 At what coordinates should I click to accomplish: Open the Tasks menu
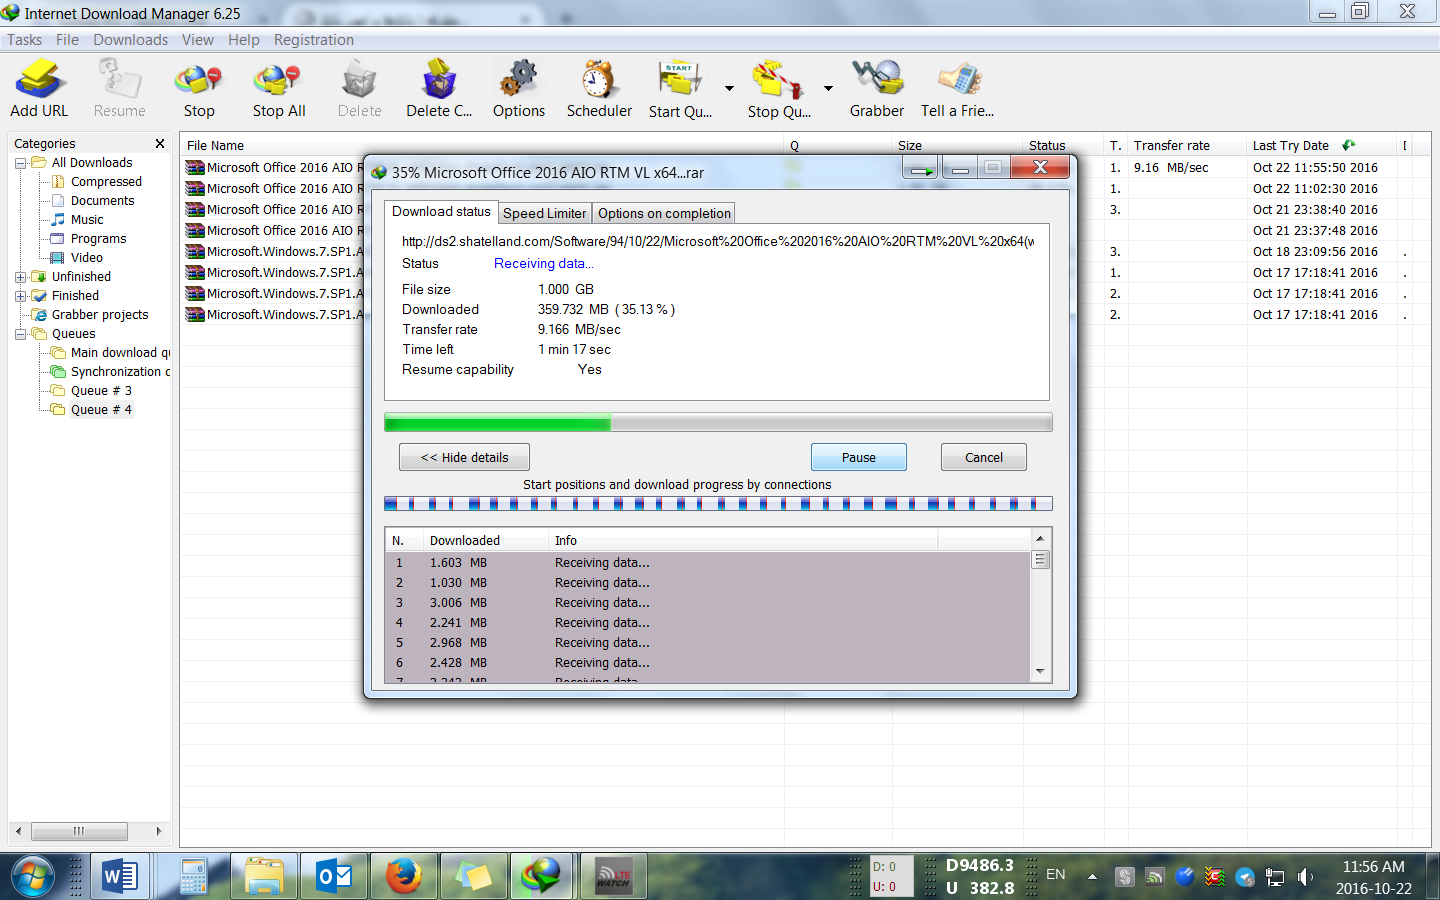coord(25,40)
